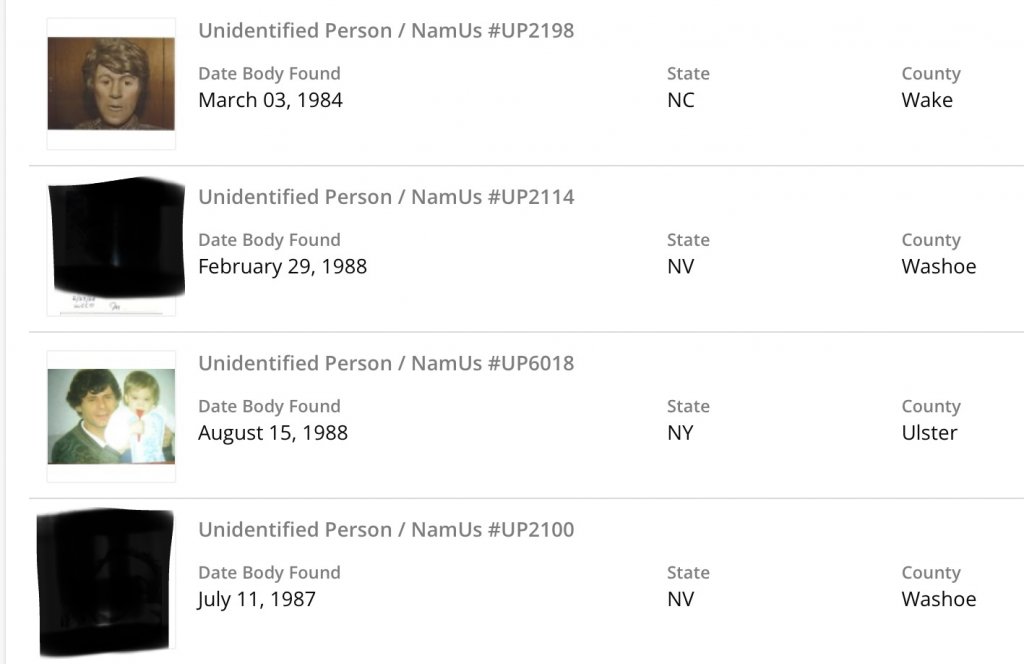The width and height of the screenshot is (1024, 664).
Task: Click the blacked-out thumbnail for case UP2114
Action: click(x=115, y=240)
